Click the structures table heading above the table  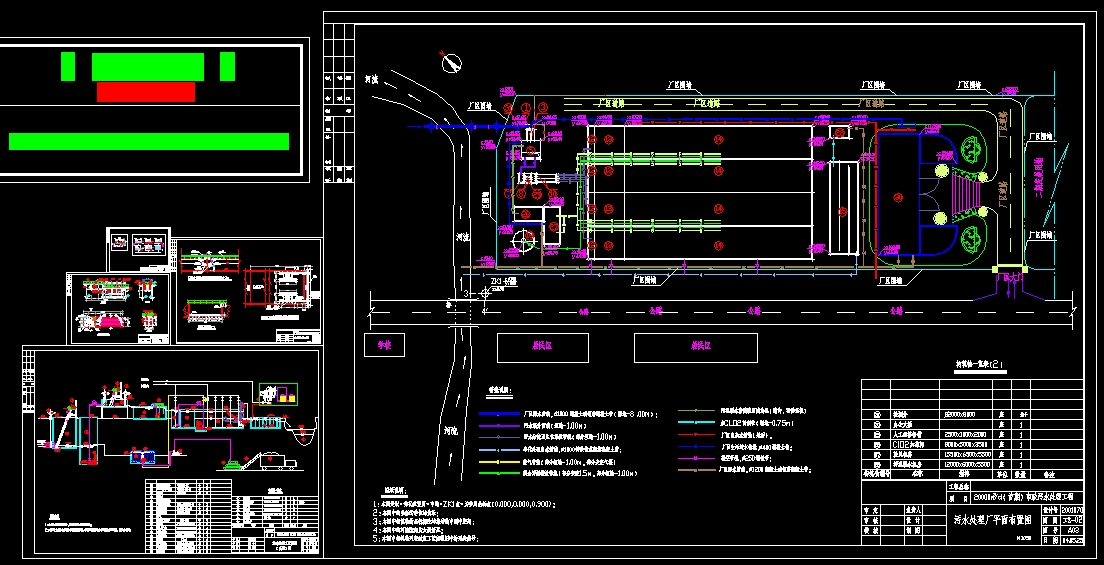click(x=979, y=365)
